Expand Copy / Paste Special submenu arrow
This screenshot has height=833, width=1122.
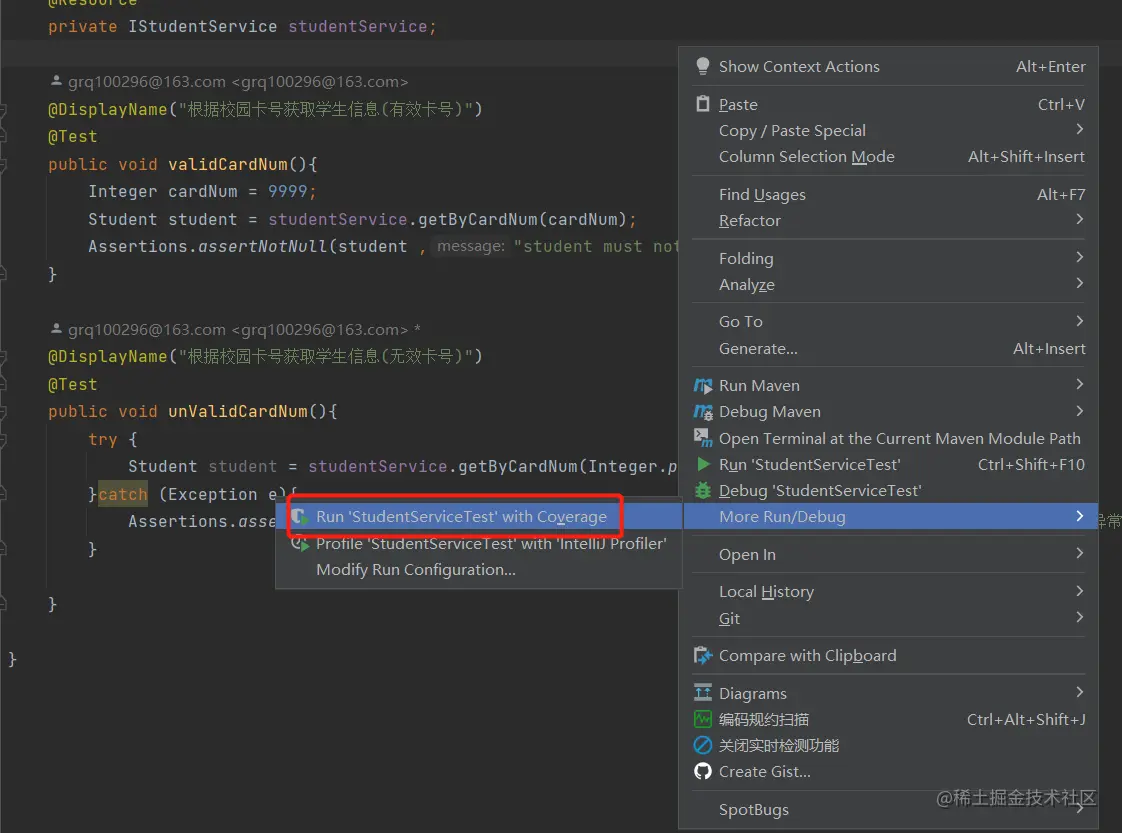pyautogui.click(x=1079, y=130)
